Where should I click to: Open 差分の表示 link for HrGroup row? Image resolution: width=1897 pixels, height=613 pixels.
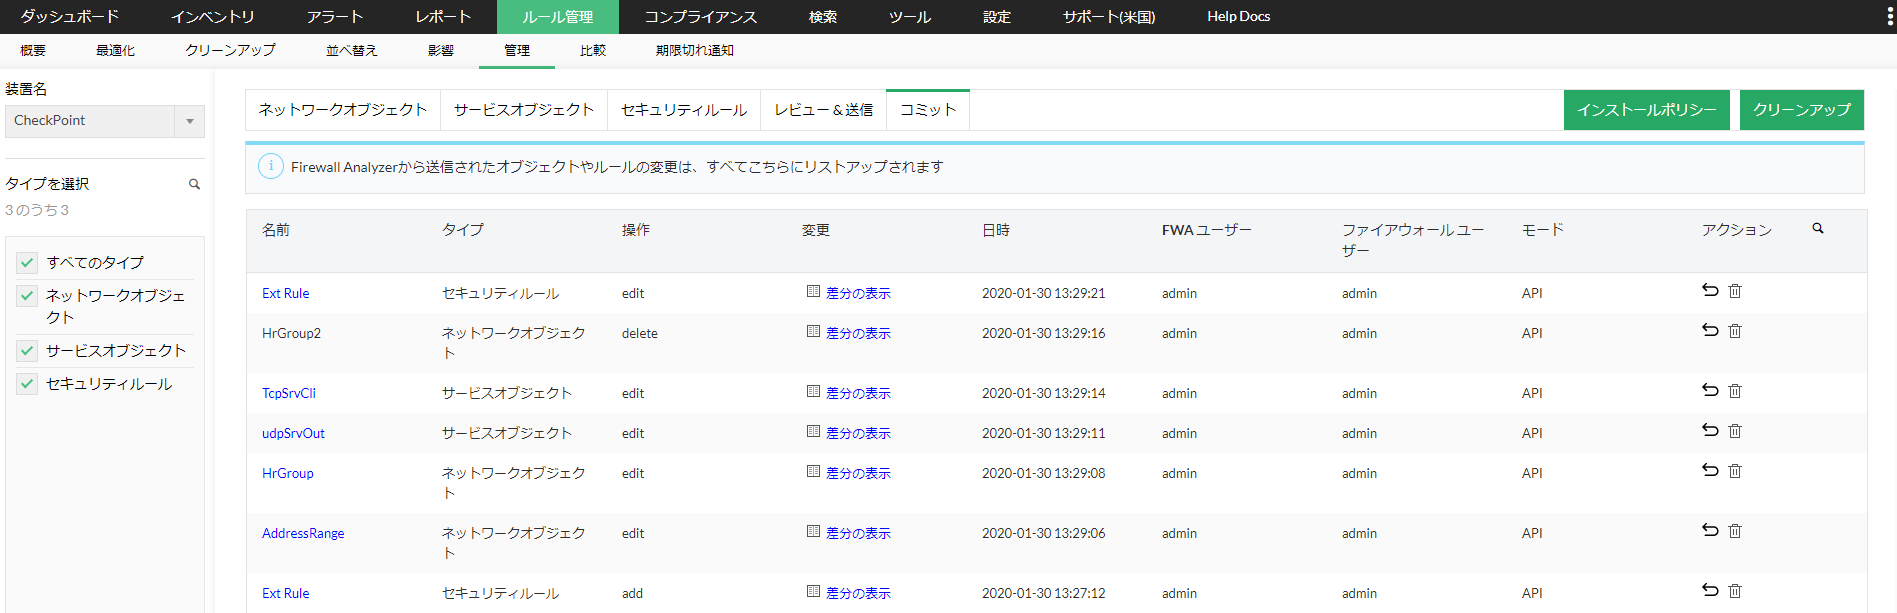tap(857, 473)
